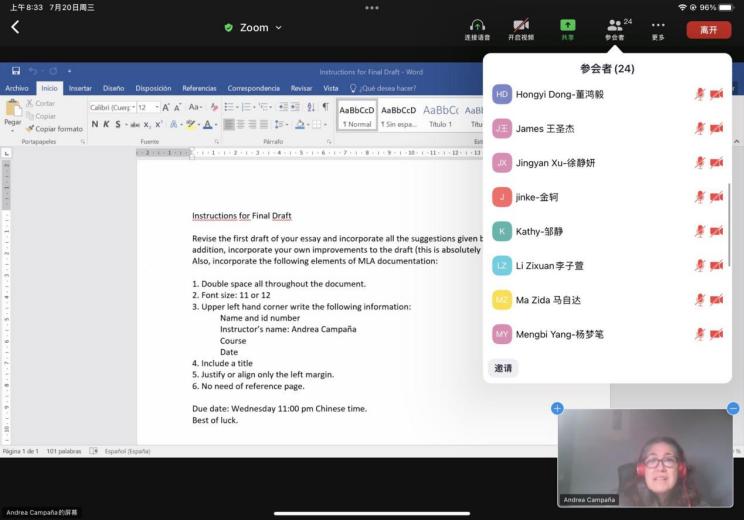Tap the Start Video camera icon
Screen dimensions: 744x520
coord(520,25)
